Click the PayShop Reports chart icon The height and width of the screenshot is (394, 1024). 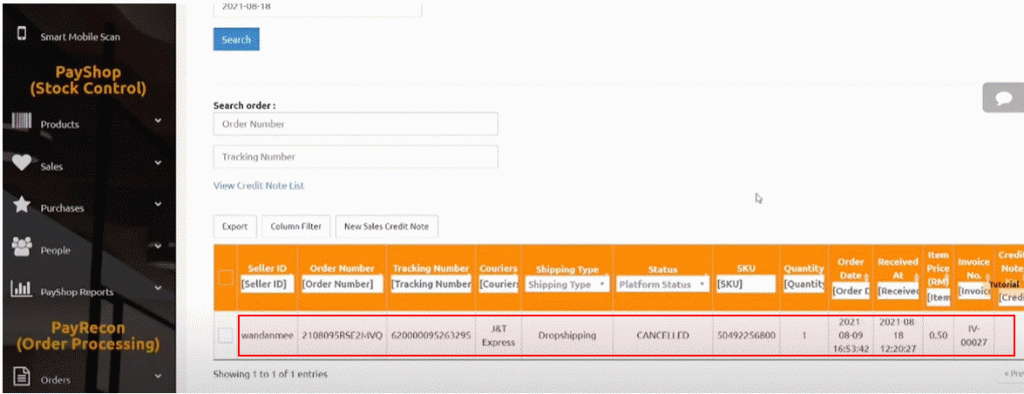22,289
